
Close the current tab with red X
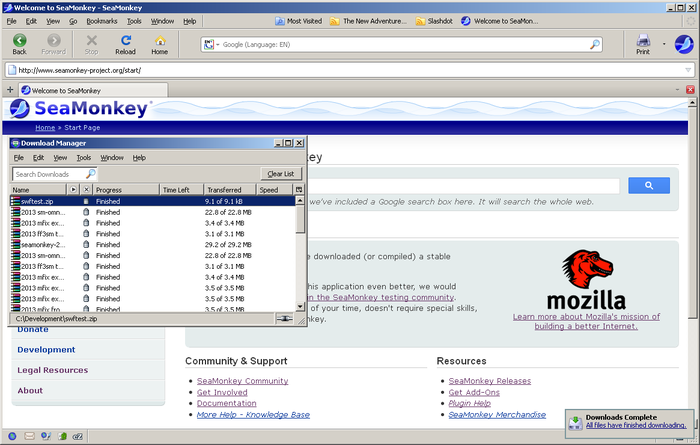click(x=690, y=90)
